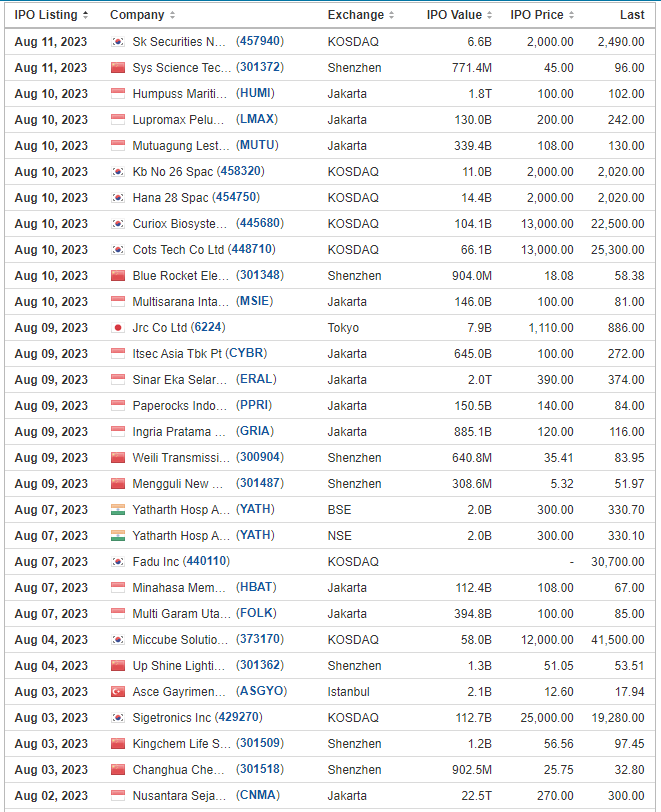Open YATH ticker link in NSE row
Screen dimensions: 661x812
[255, 534]
